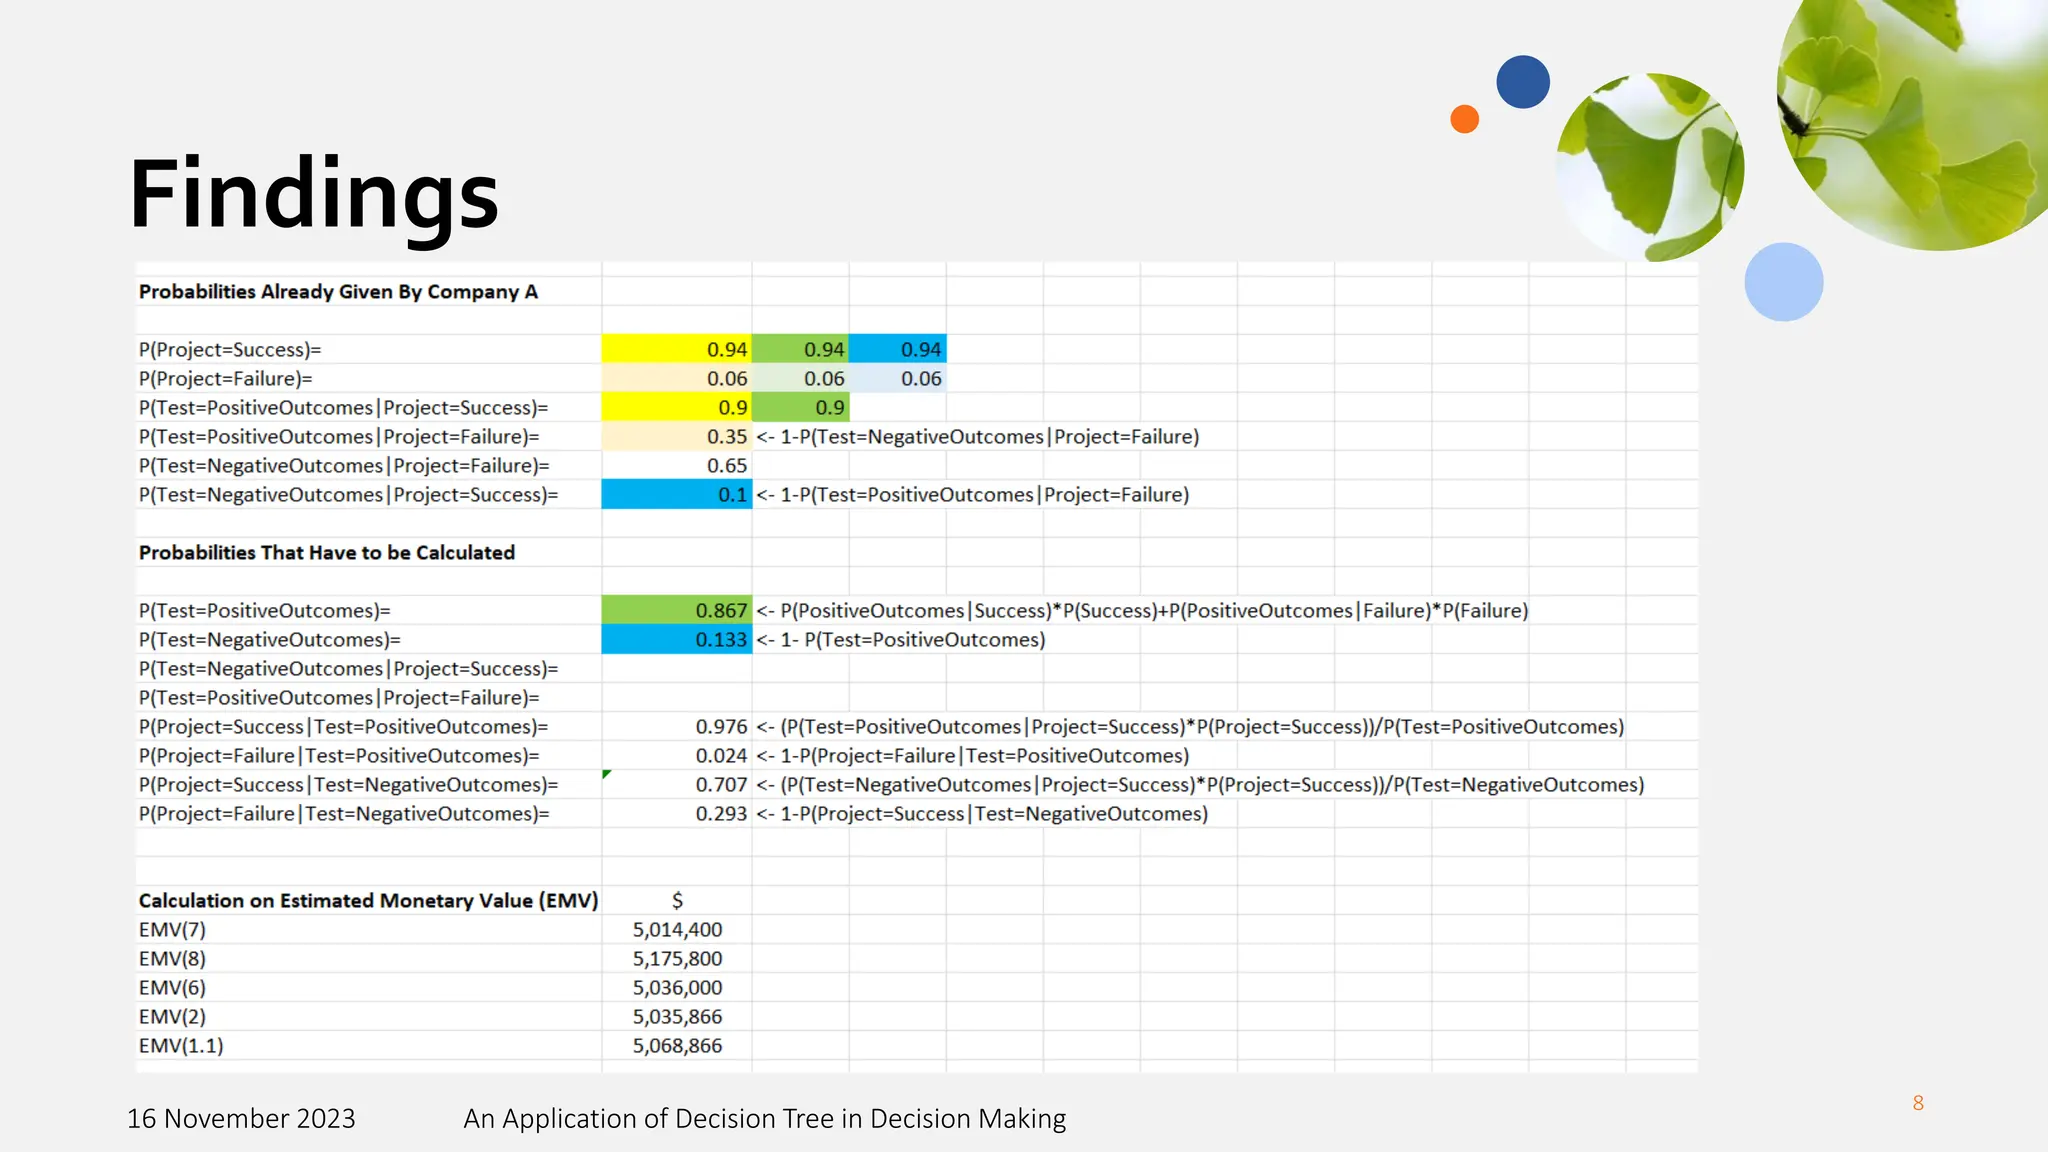The width and height of the screenshot is (2048, 1152).
Task: Click the small round ginkgo leaf image
Action: 1650,167
